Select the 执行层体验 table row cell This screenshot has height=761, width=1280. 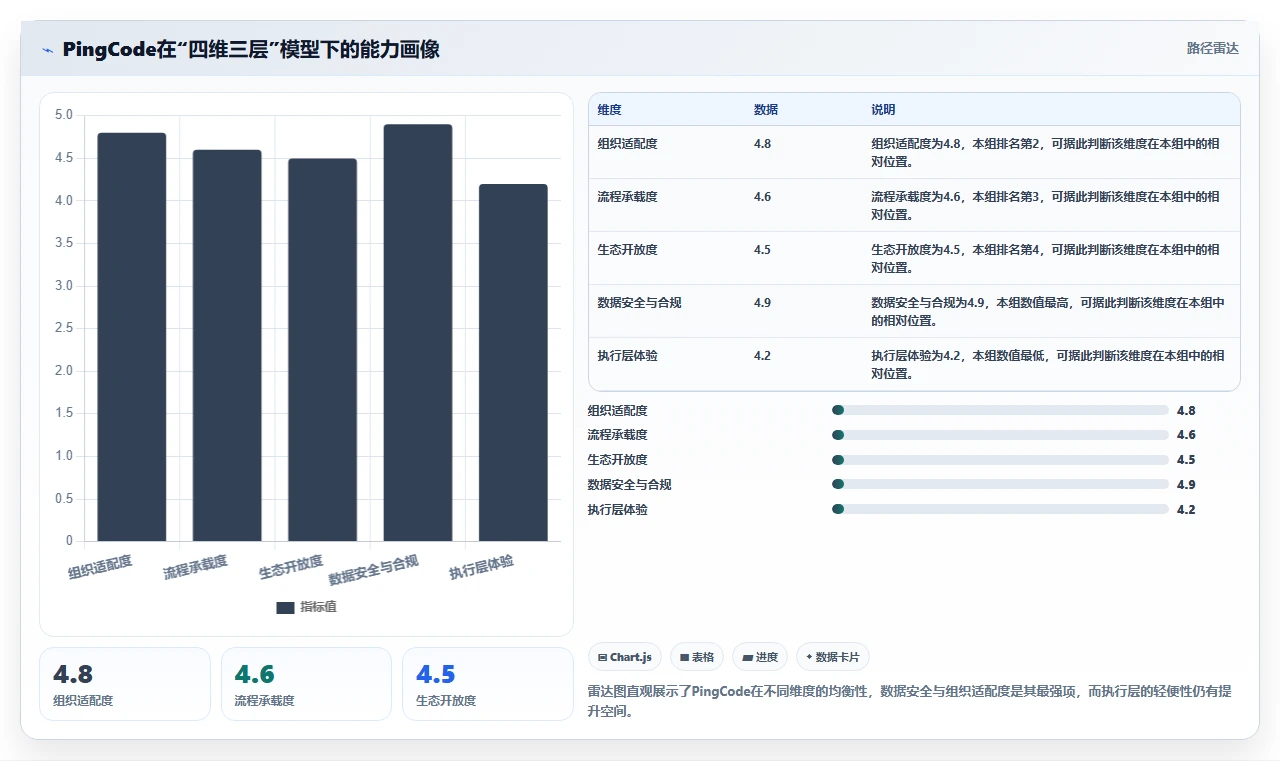pyautogui.click(x=627, y=356)
